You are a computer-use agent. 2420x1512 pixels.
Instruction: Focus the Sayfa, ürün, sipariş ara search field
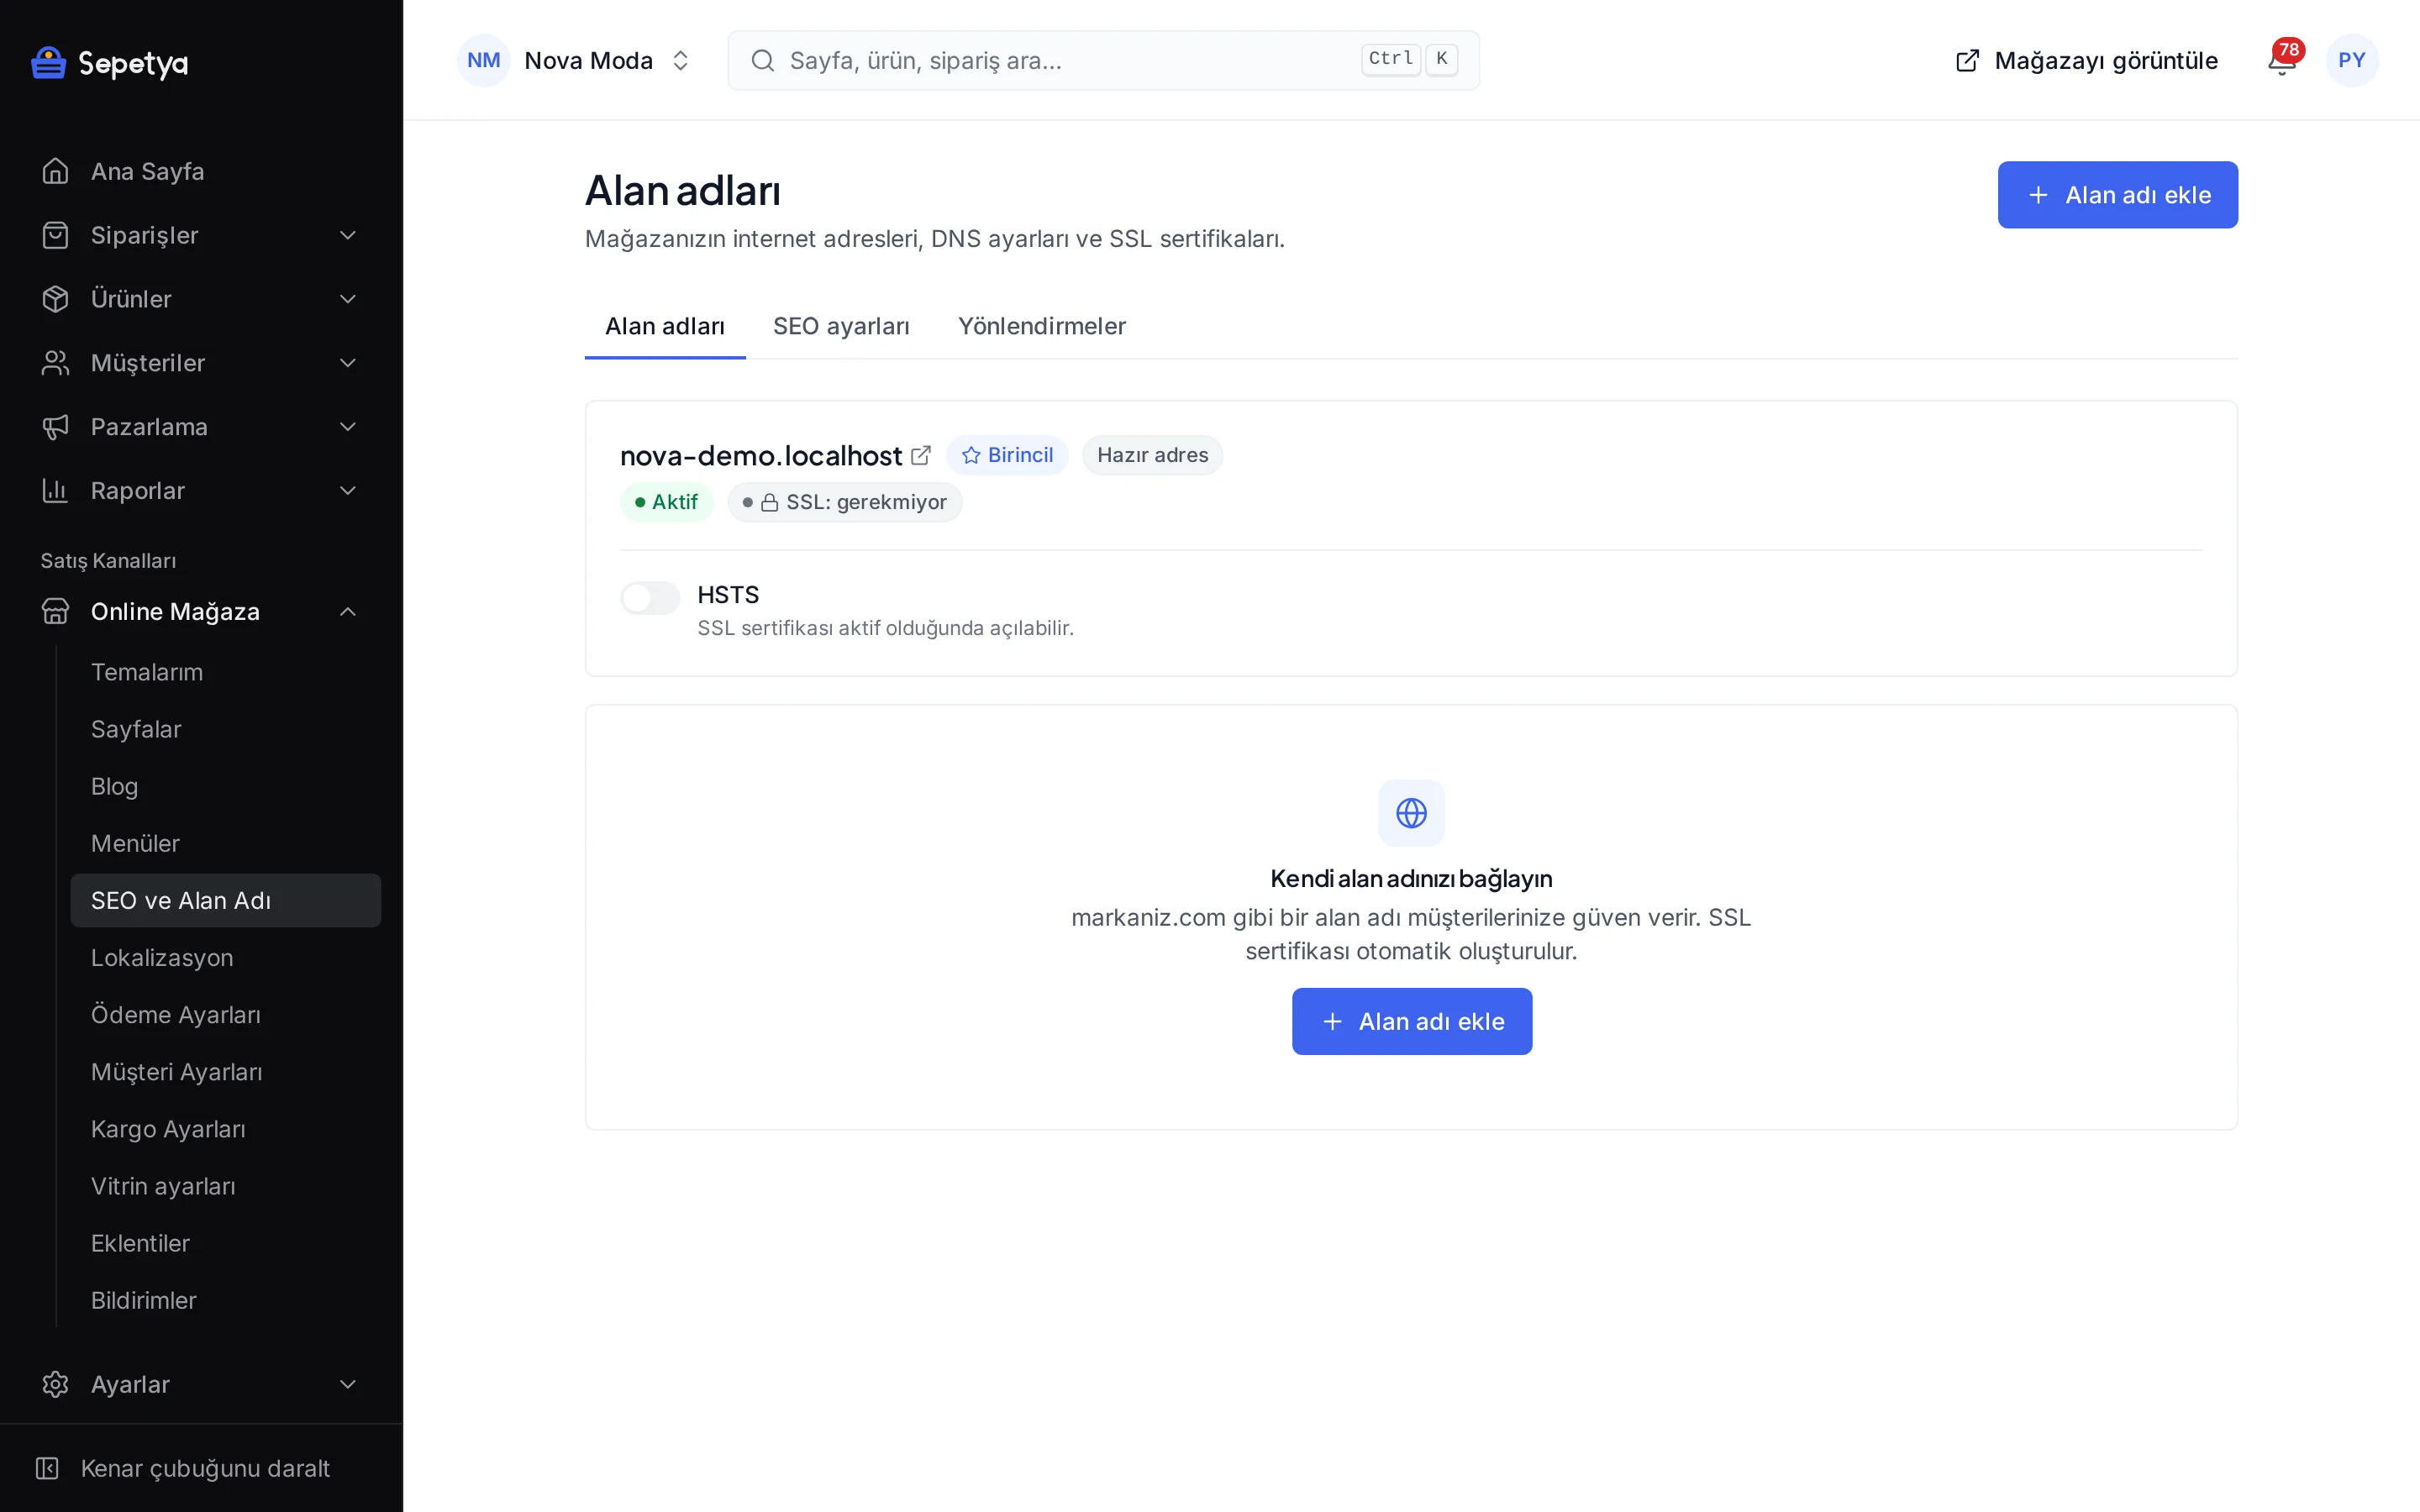tap(1103, 61)
